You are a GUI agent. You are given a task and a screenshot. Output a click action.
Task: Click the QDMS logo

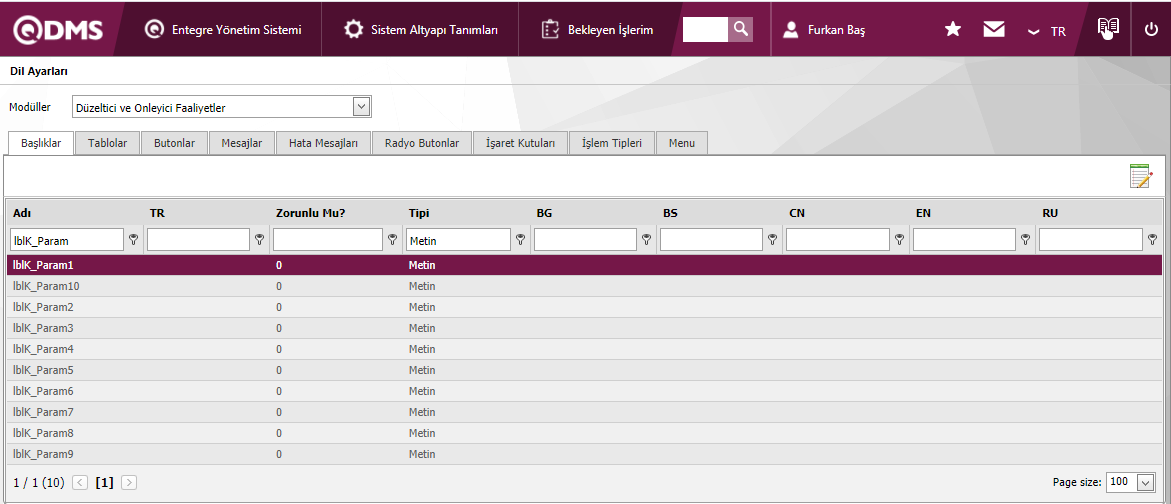pyautogui.click(x=57, y=30)
